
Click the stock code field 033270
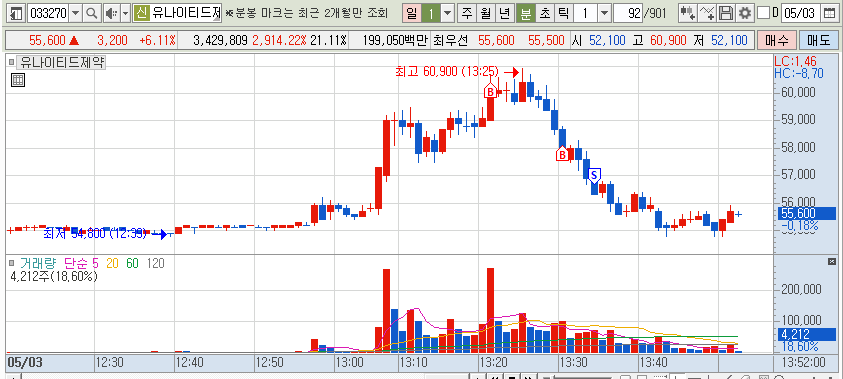[x=47, y=13]
